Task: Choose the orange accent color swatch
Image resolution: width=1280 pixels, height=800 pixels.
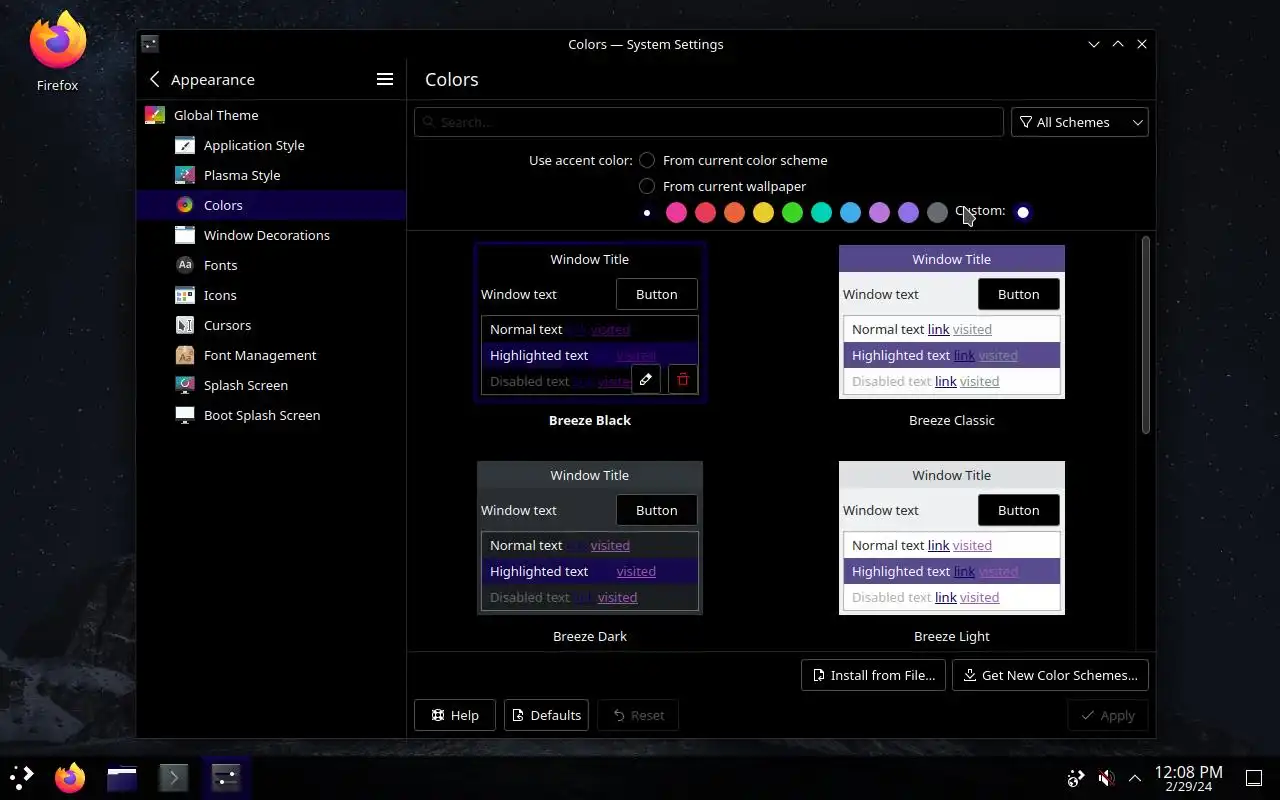Action: 734,212
